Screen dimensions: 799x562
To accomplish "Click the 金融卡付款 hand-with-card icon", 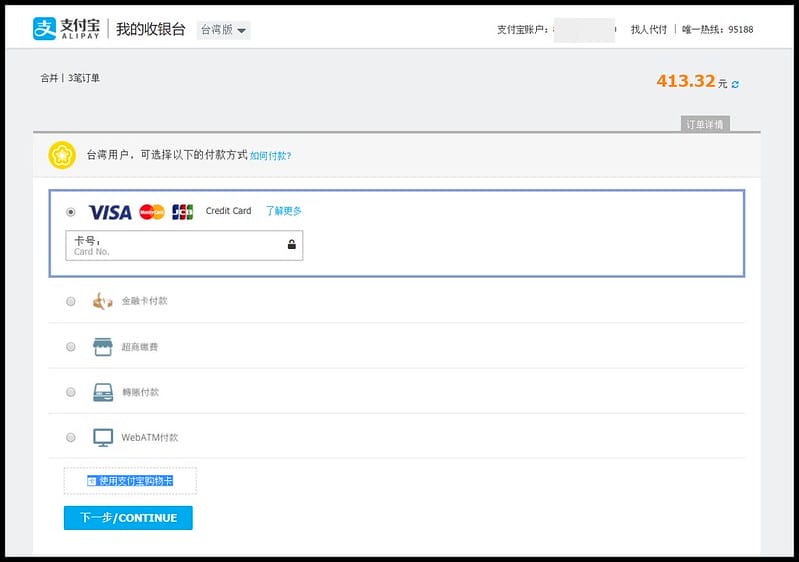I will point(102,301).
